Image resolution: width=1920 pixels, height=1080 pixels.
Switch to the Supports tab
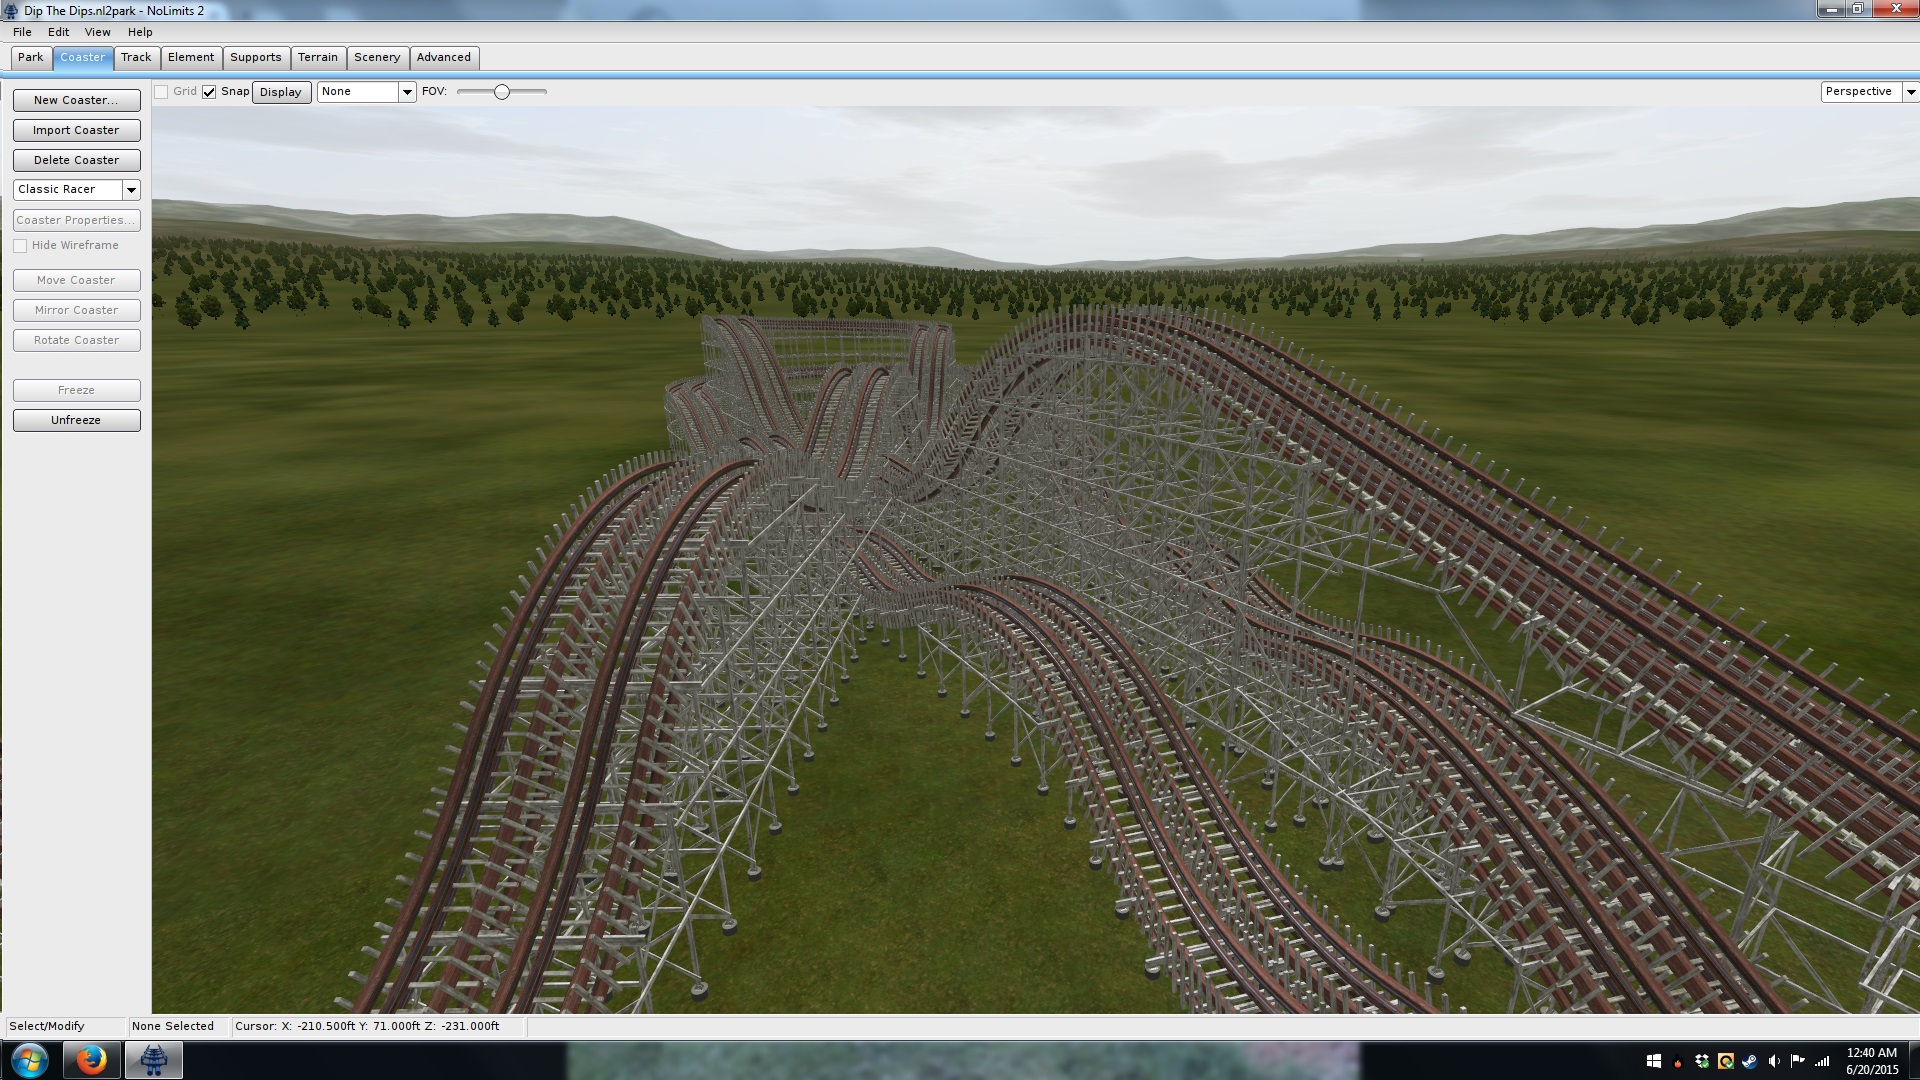tap(255, 58)
